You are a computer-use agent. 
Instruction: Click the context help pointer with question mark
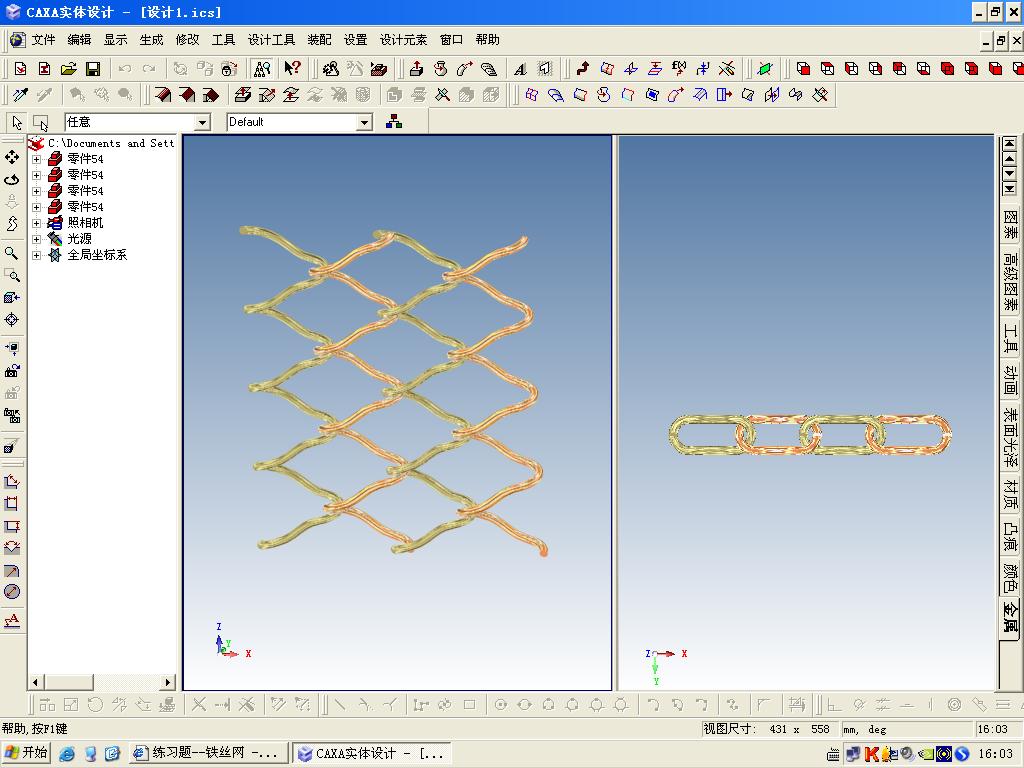pos(292,68)
